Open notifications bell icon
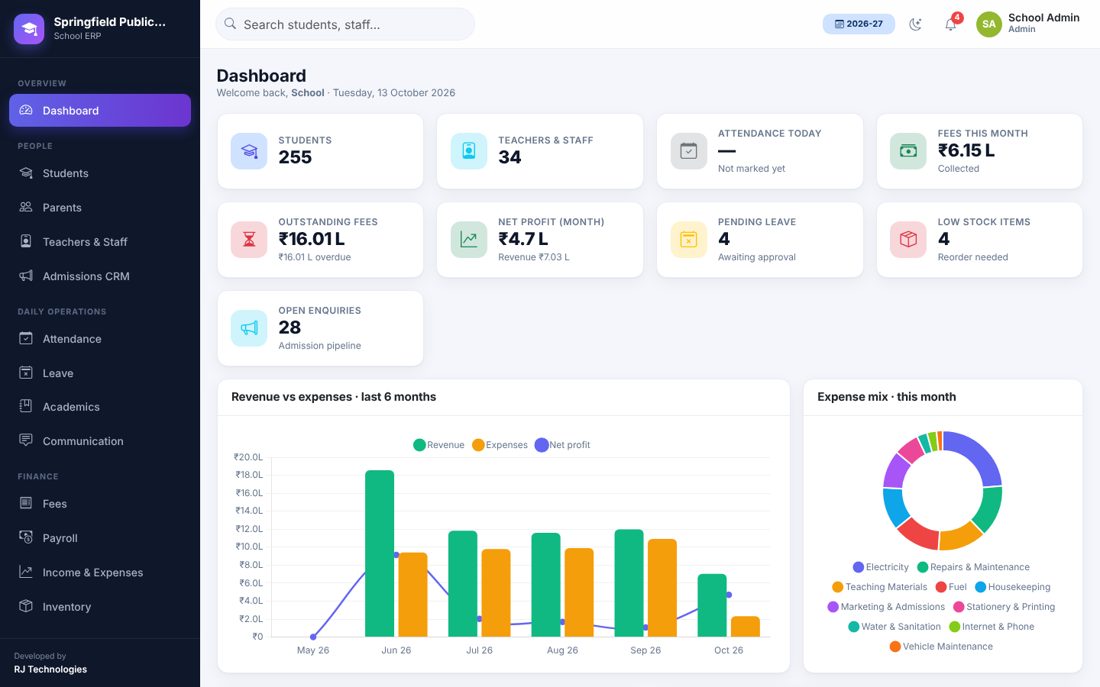The height and width of the screenshot is (687, 1100). click(x=951, y=25)
